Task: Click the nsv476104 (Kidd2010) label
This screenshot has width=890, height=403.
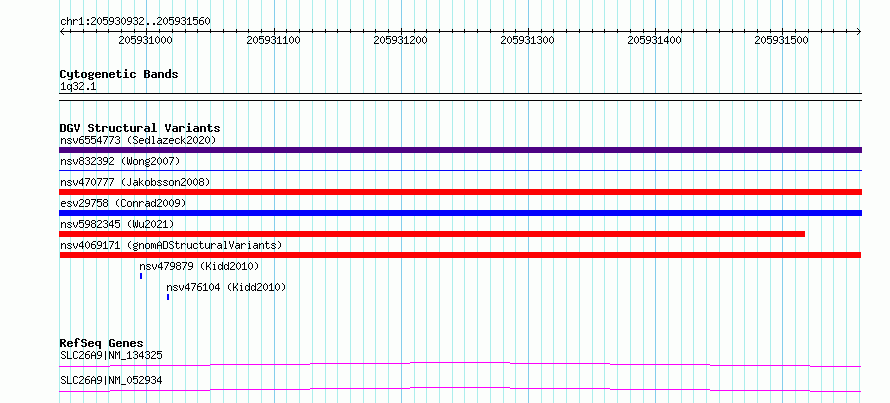Action: (x=226, y=287)
